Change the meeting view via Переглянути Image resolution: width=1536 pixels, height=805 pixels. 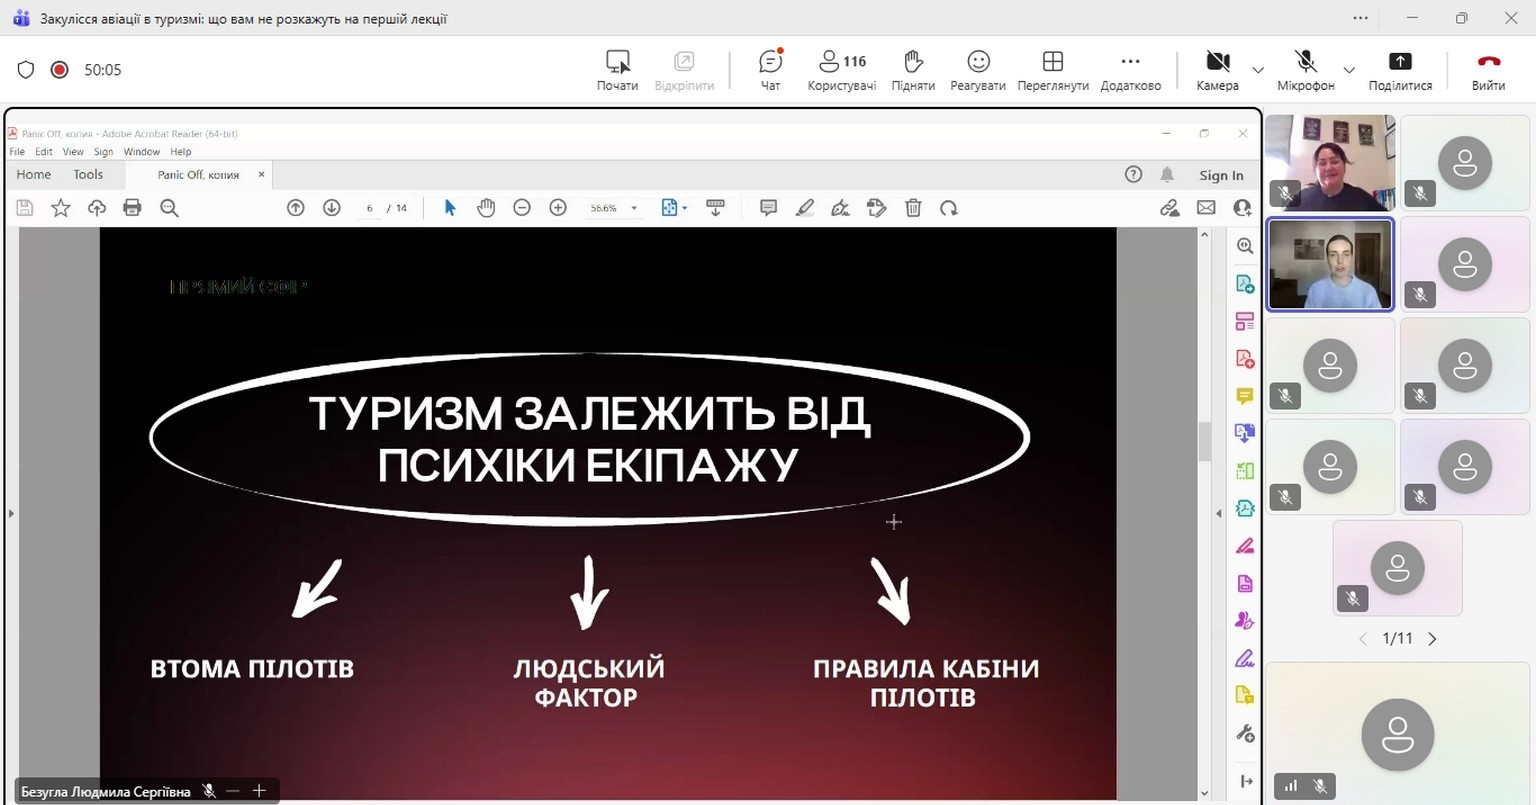pyautogui.click(x=1052, y=69)
